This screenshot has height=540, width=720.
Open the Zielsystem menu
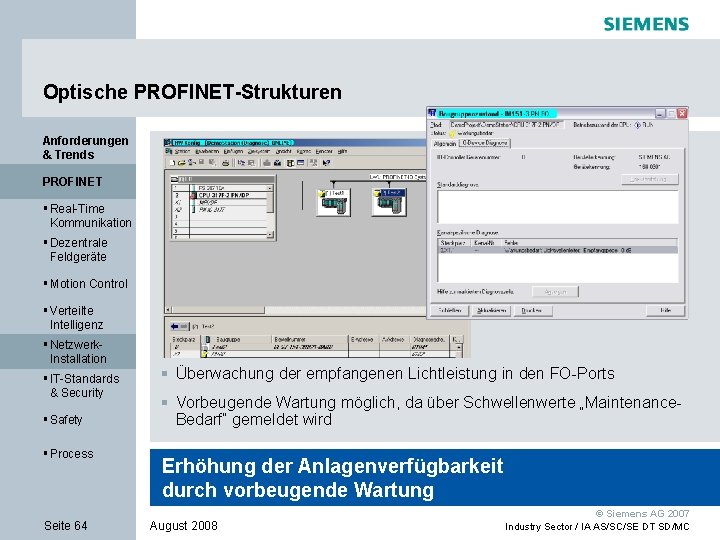point(259,151)
